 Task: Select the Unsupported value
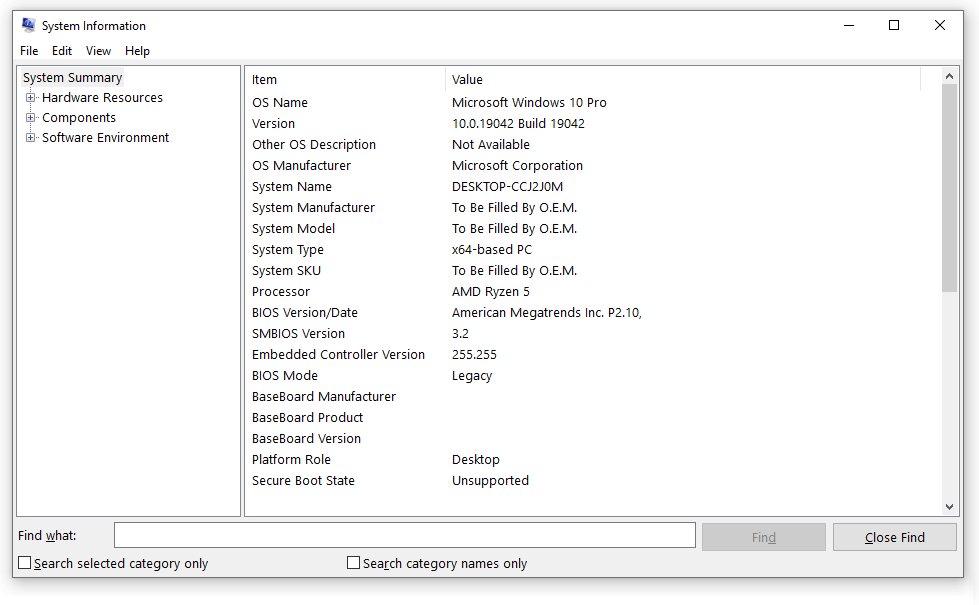pyautogui.click(x=491, y=481)
